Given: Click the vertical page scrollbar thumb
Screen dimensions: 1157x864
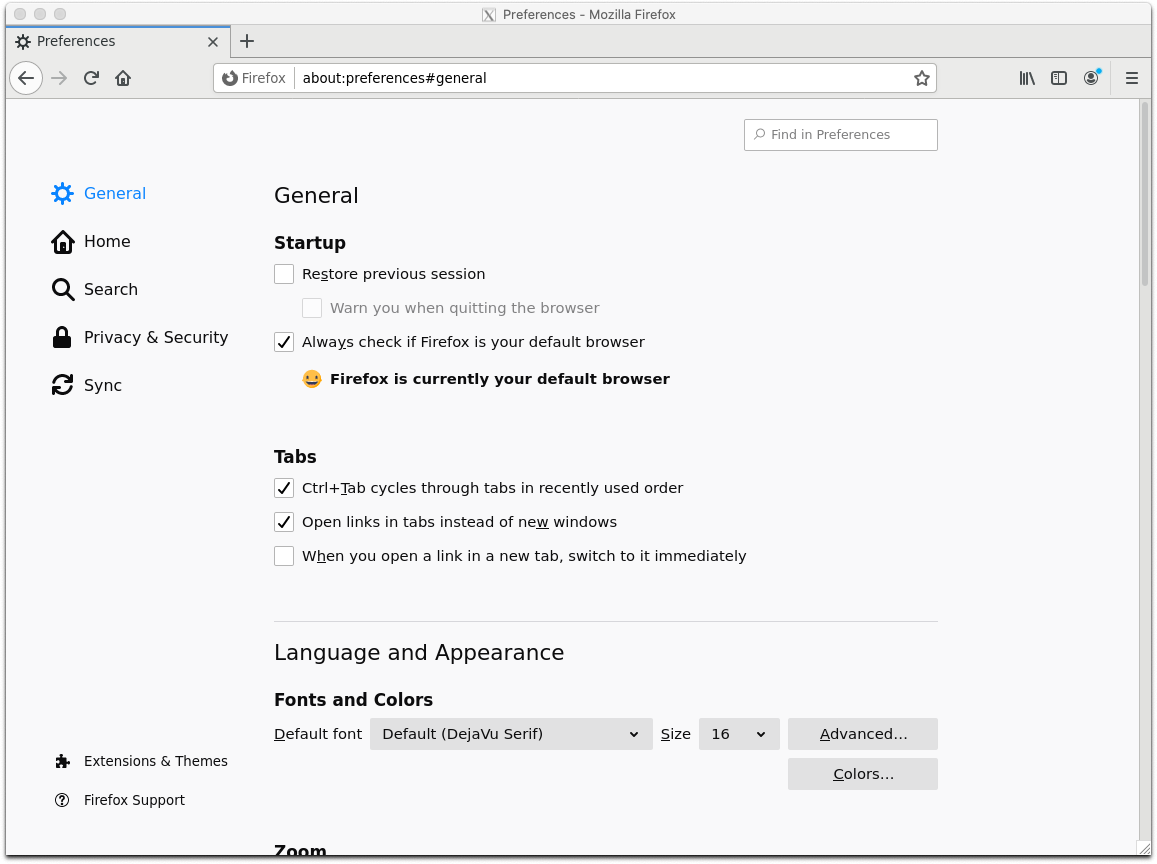Looking at the screenshot, I should [1145, 193].
